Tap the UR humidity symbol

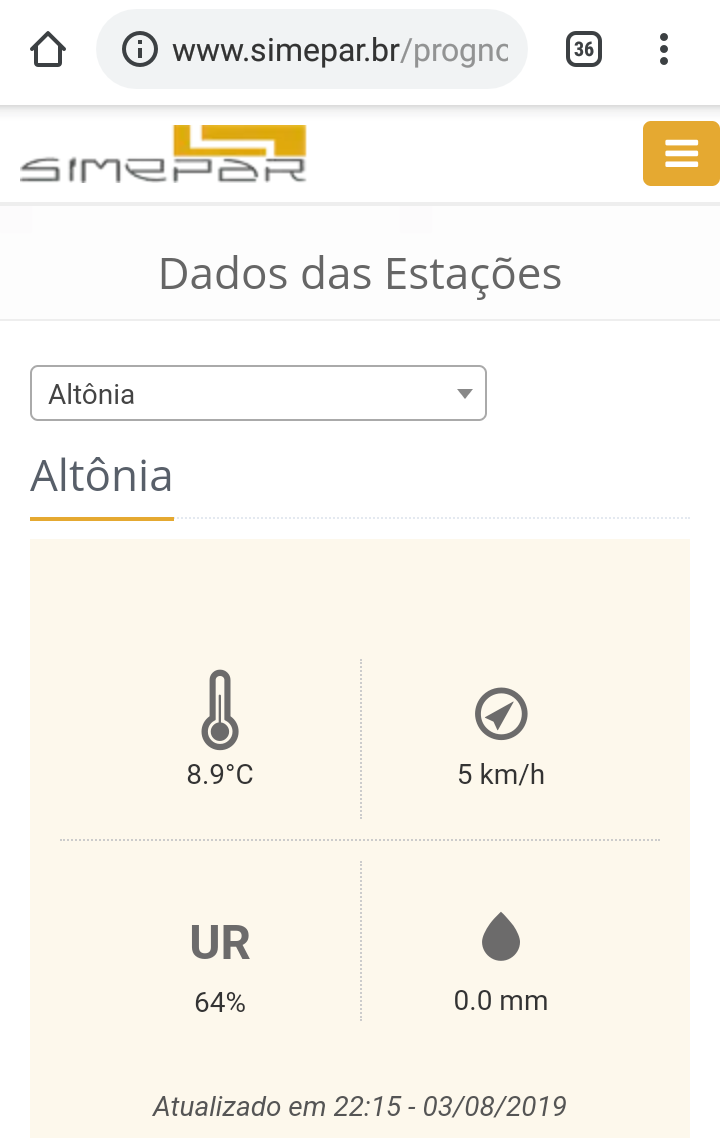click(220, 943)
